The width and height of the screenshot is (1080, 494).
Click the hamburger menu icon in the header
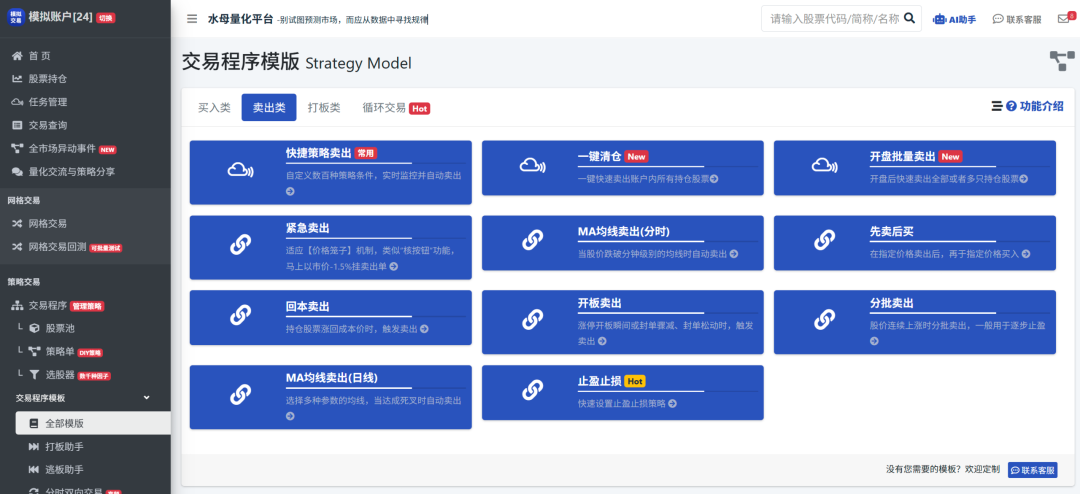(x=192, y=19)
